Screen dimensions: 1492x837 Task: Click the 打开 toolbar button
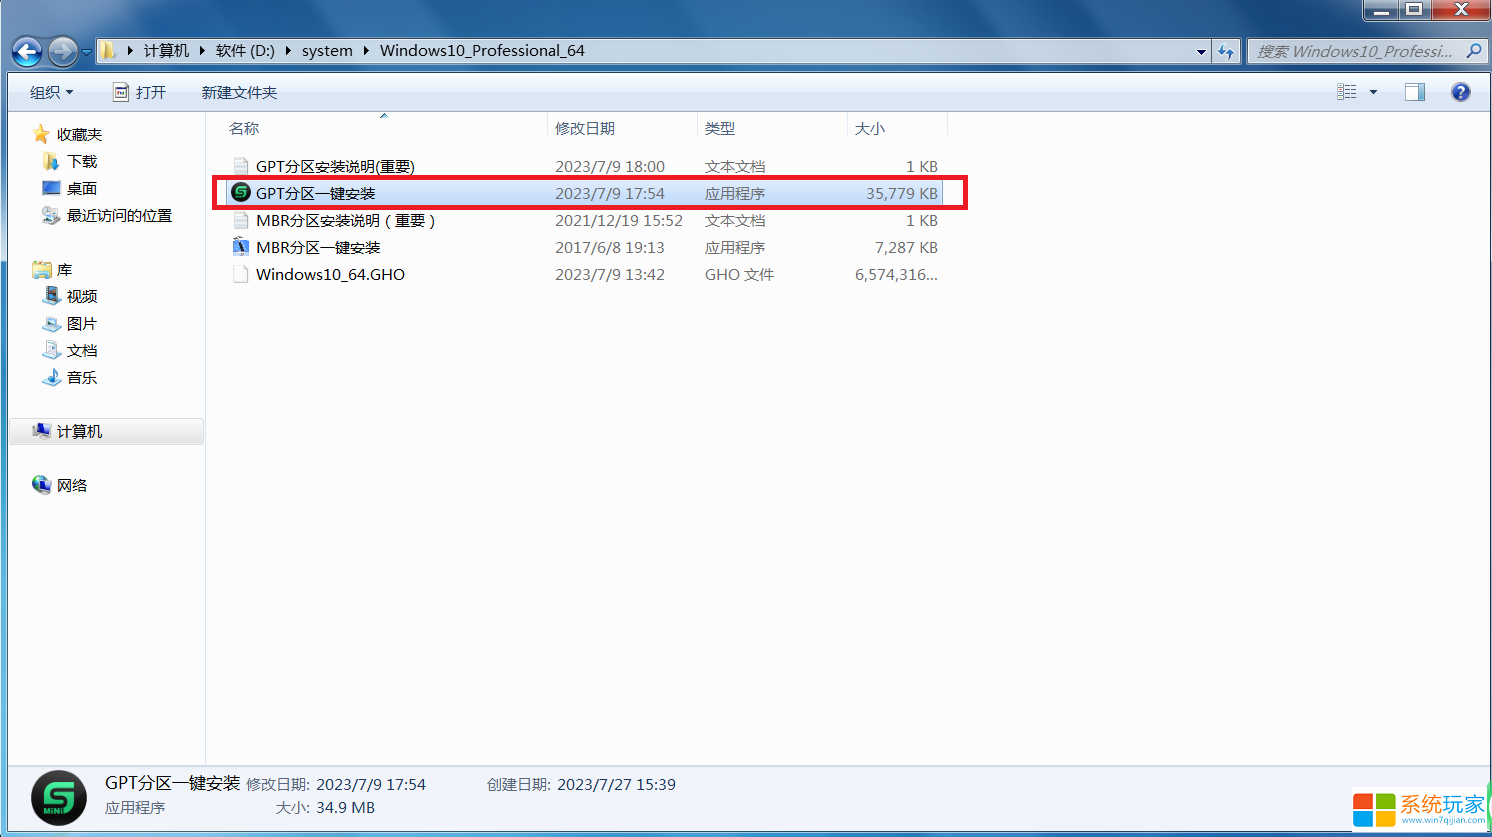pyautogui.click(x=140, y=92)
